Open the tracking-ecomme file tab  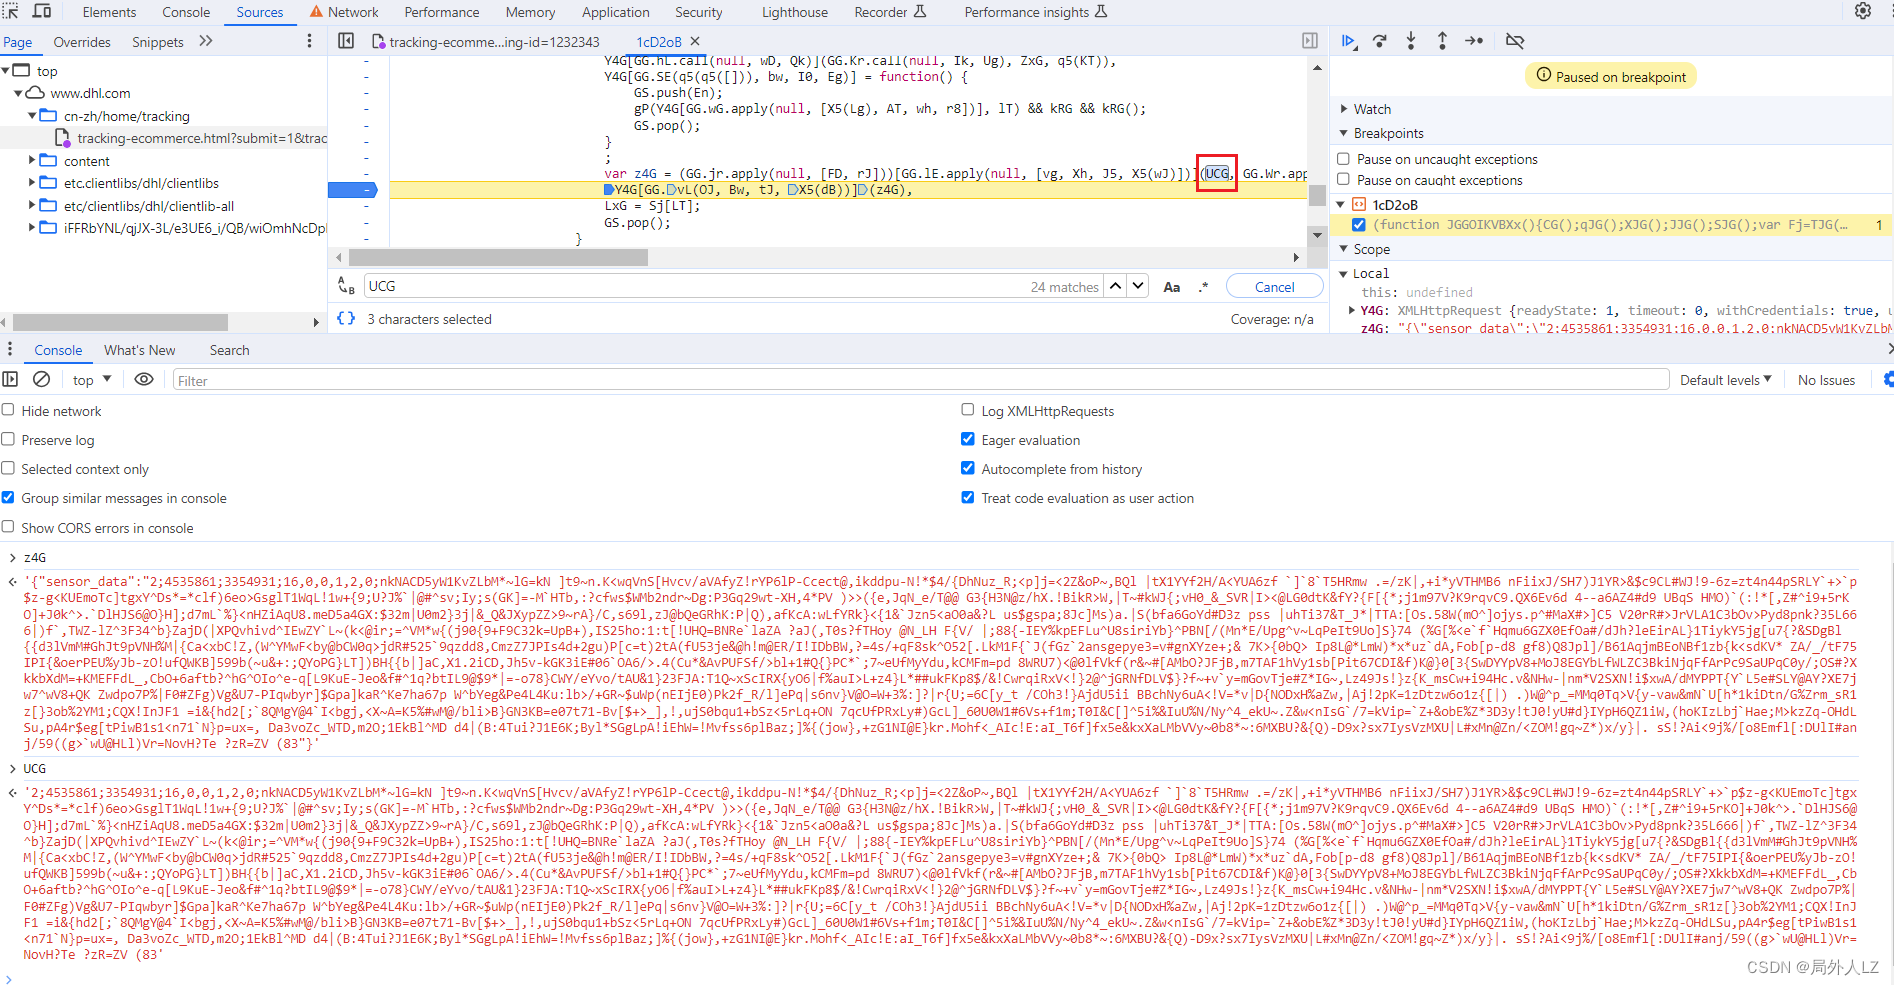pyautogui.click(x=485, y=41)
